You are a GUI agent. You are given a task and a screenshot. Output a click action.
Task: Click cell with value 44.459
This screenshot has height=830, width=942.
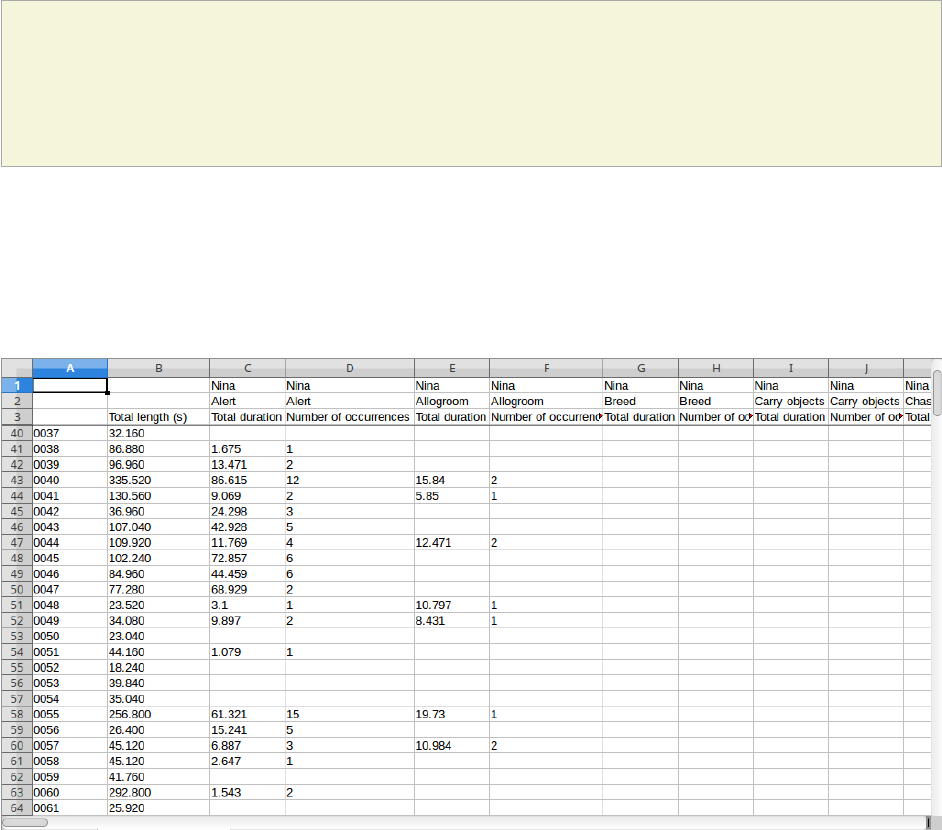coord(248,574)
